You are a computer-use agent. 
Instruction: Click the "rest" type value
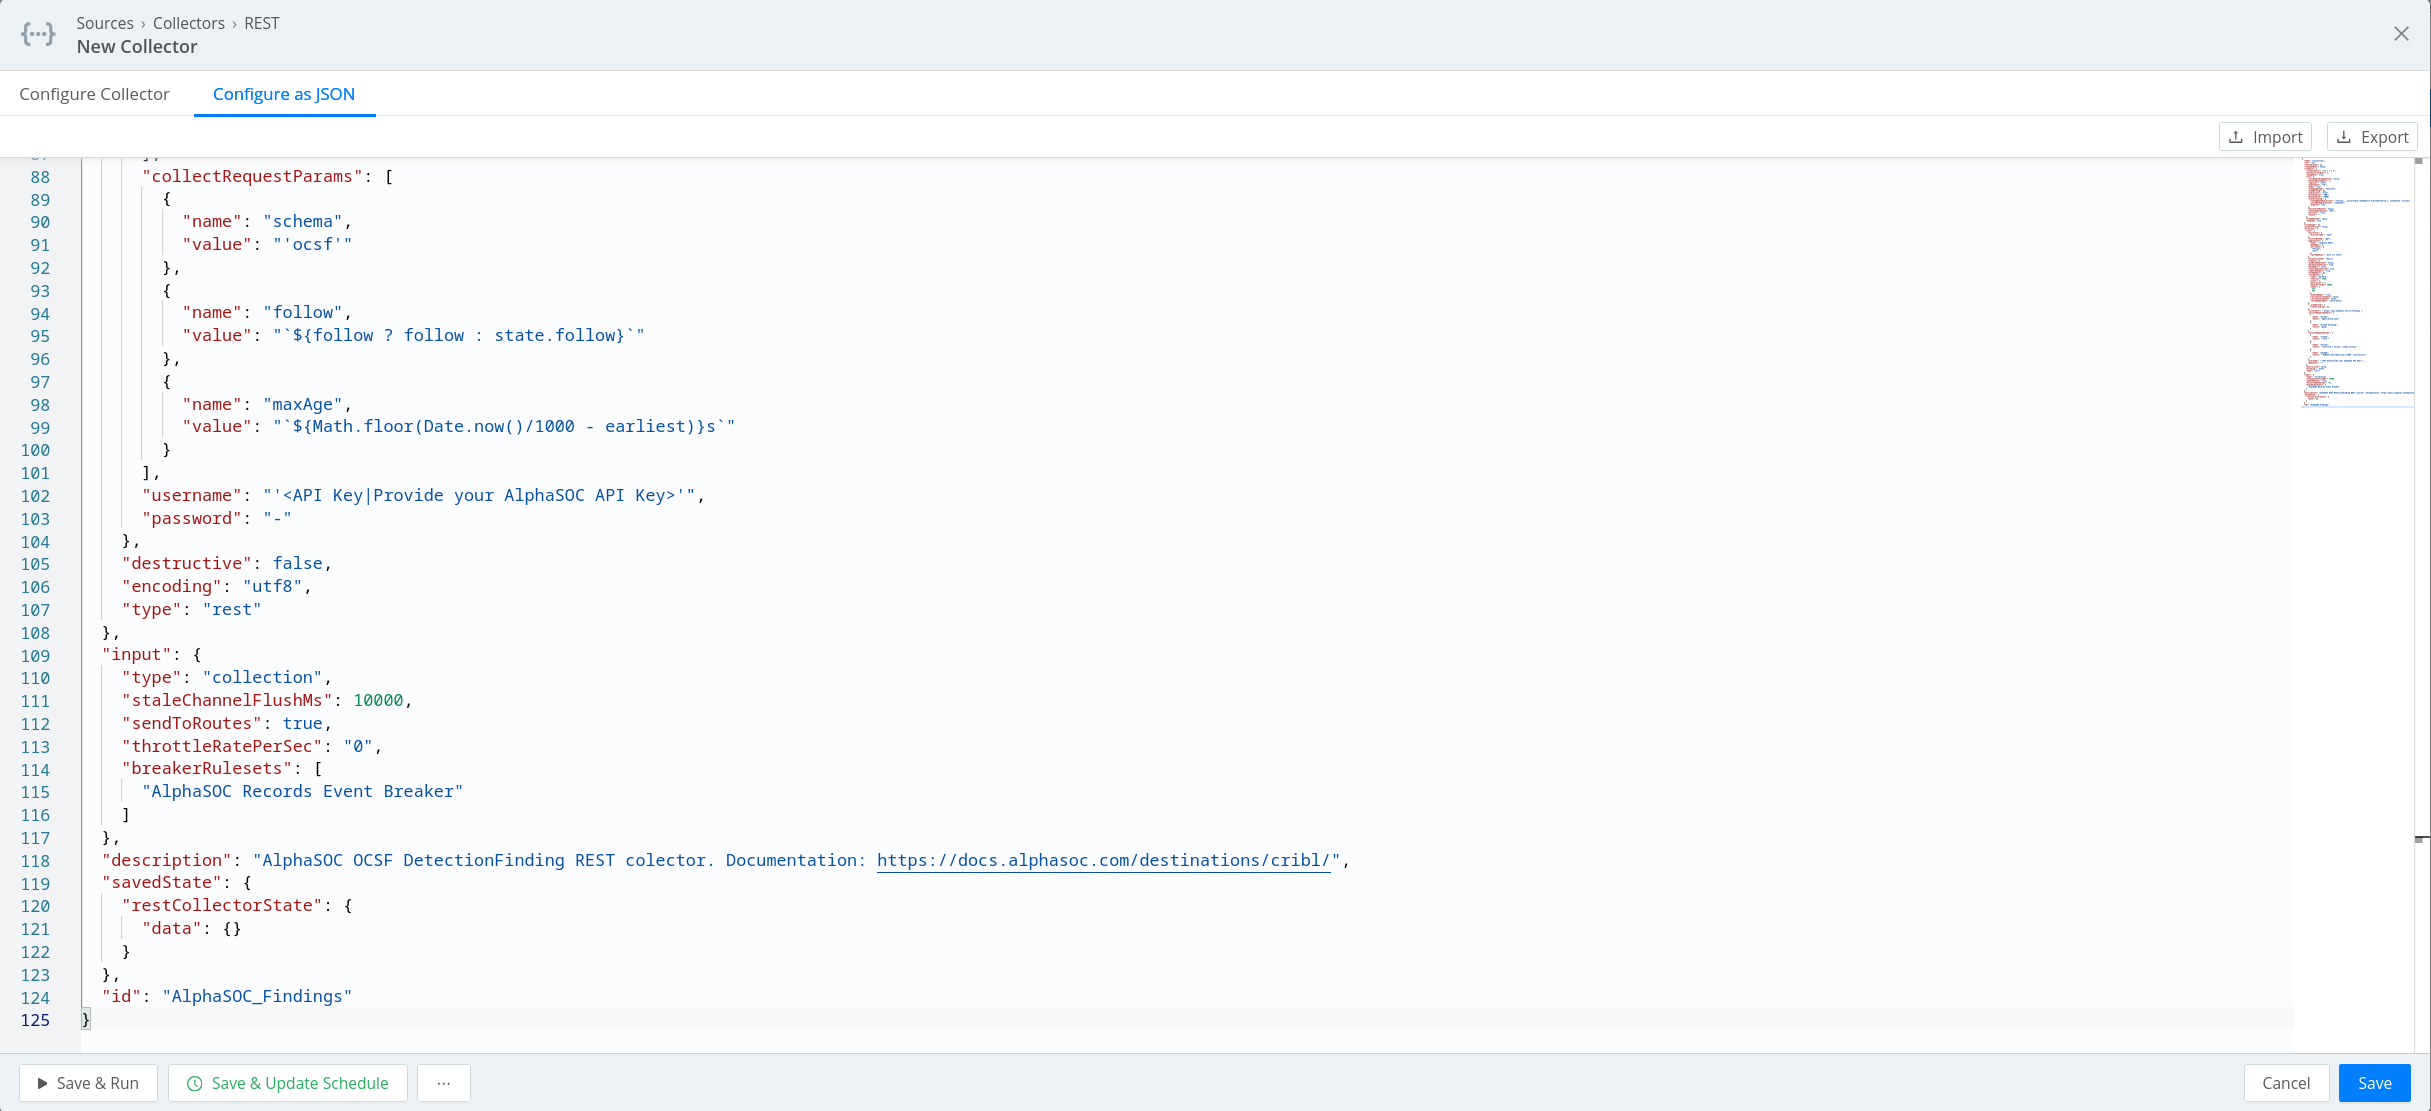232,609
